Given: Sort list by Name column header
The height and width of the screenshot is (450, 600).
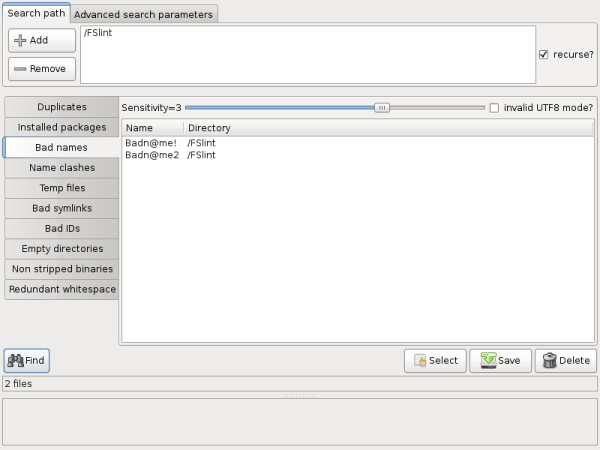Looking at the screenshot, I should pos(150,128).
